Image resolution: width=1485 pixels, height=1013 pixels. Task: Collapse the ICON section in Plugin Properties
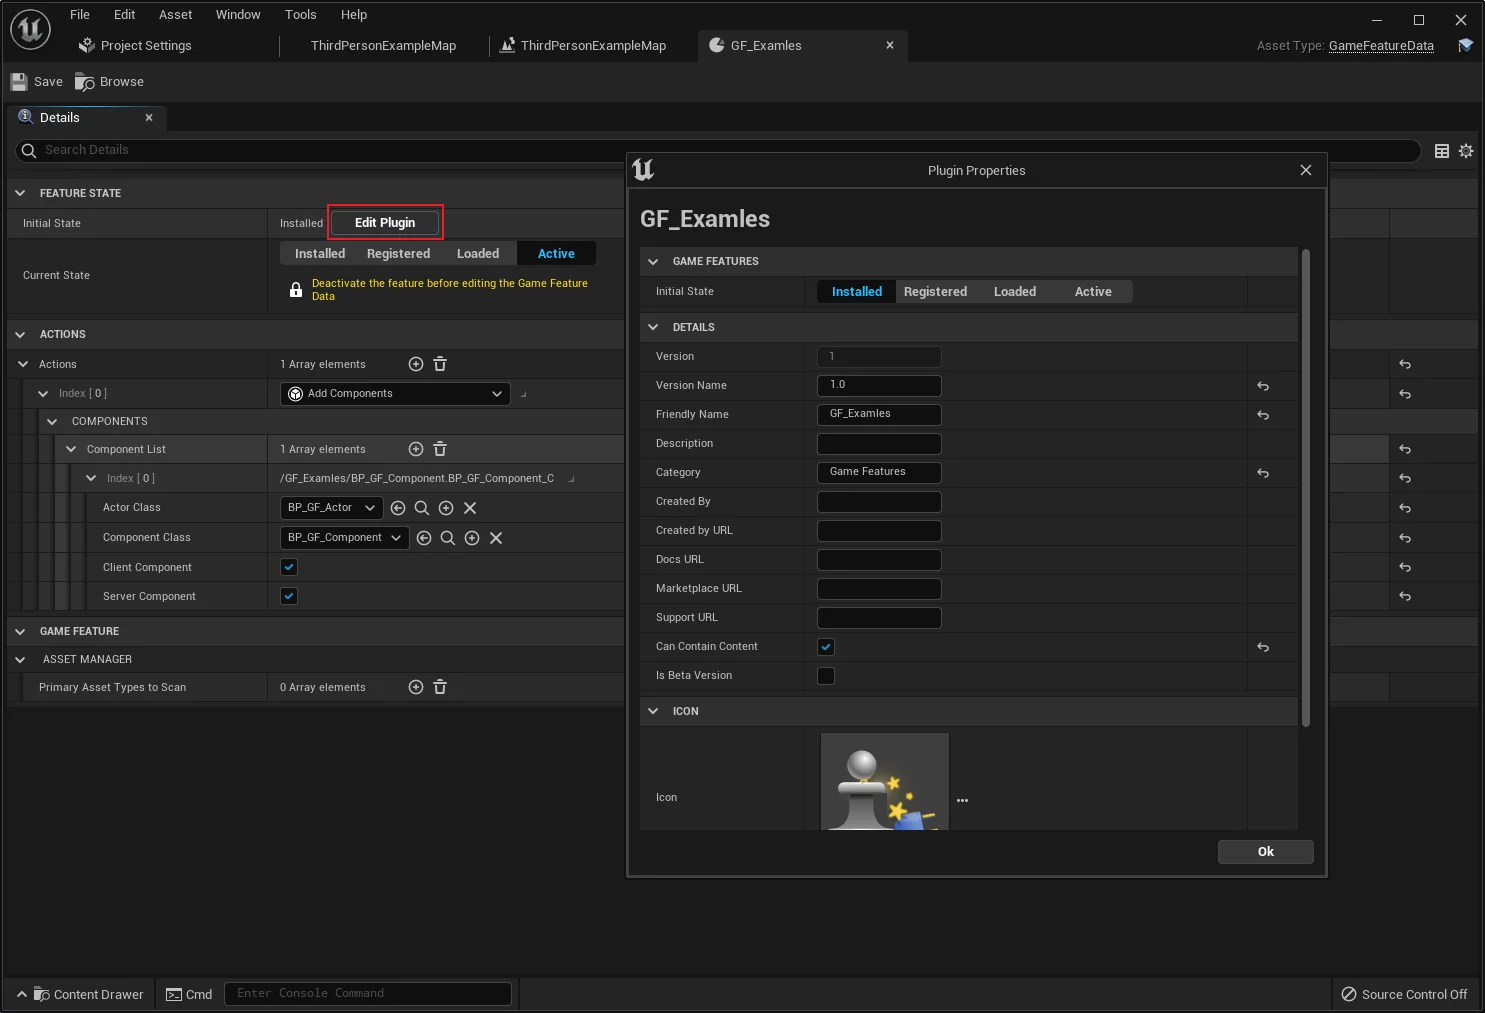(x=653, y=711)
